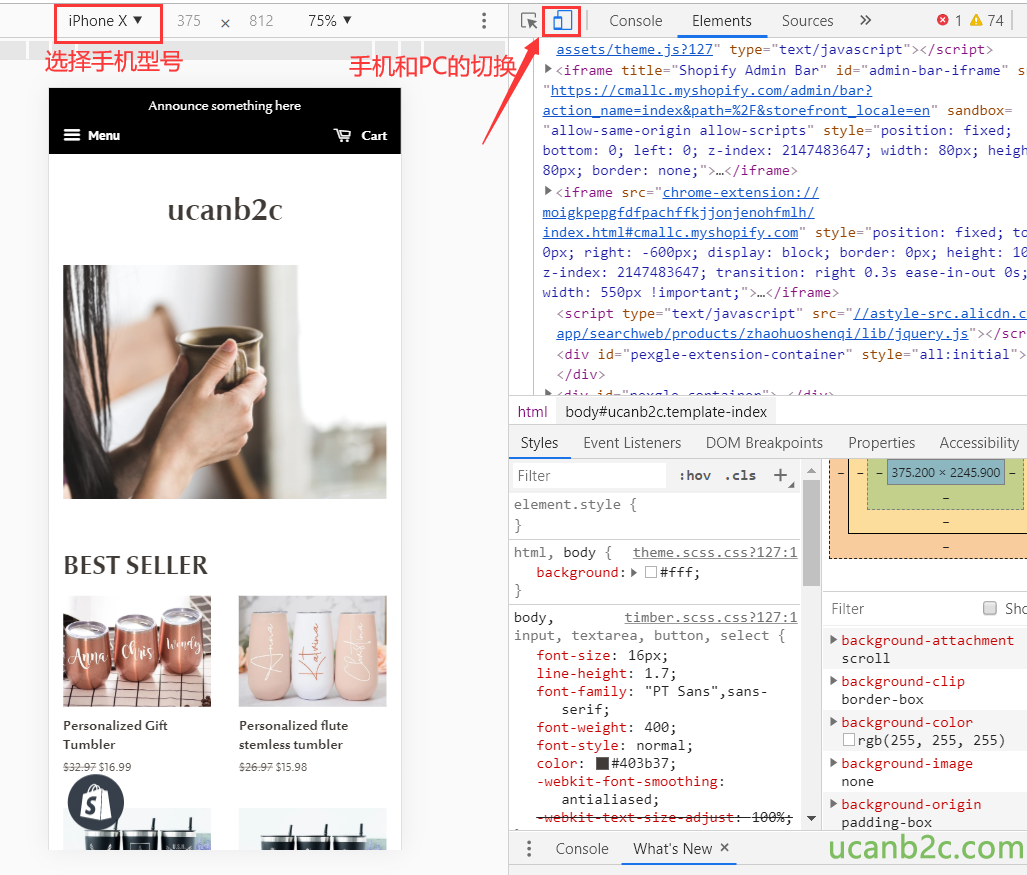Click the Shopify bag badge icon
The width and height of the screenshot is (1027, 875).
(96, 803)
